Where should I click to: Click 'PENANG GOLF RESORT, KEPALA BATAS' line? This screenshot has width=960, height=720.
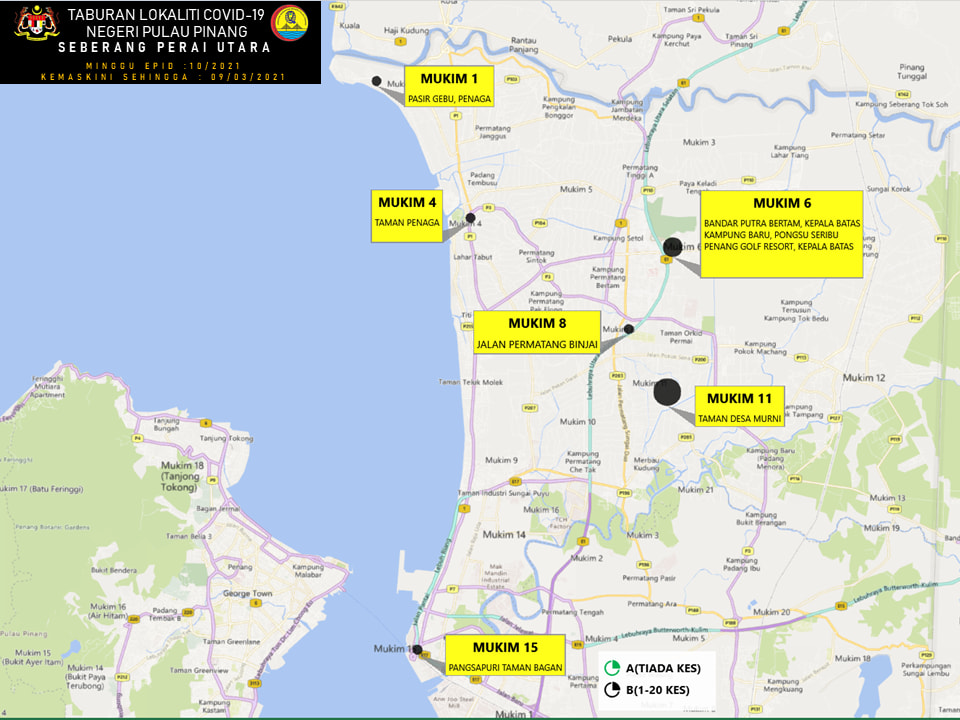click(778, 247)
